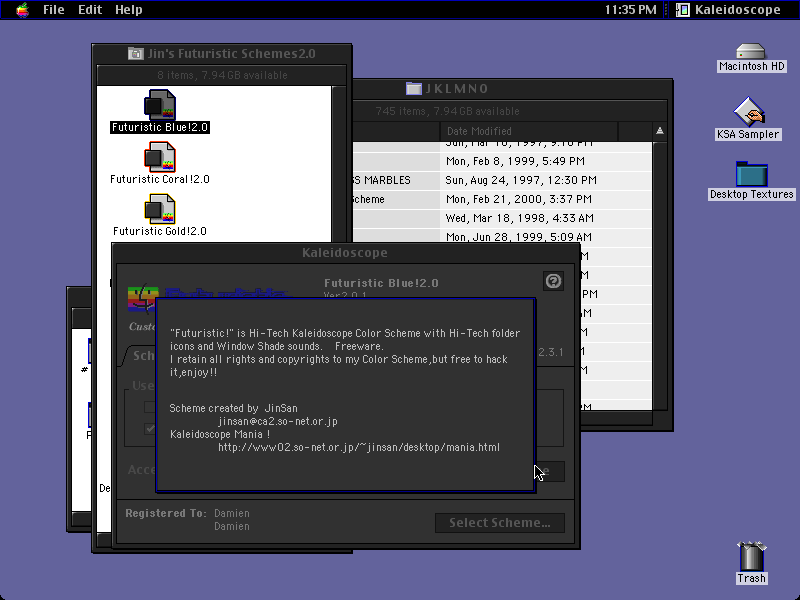Click the JKLMNO folder icon in title bar
Viewport: 800px width, 600px height.
coord(414,88)
